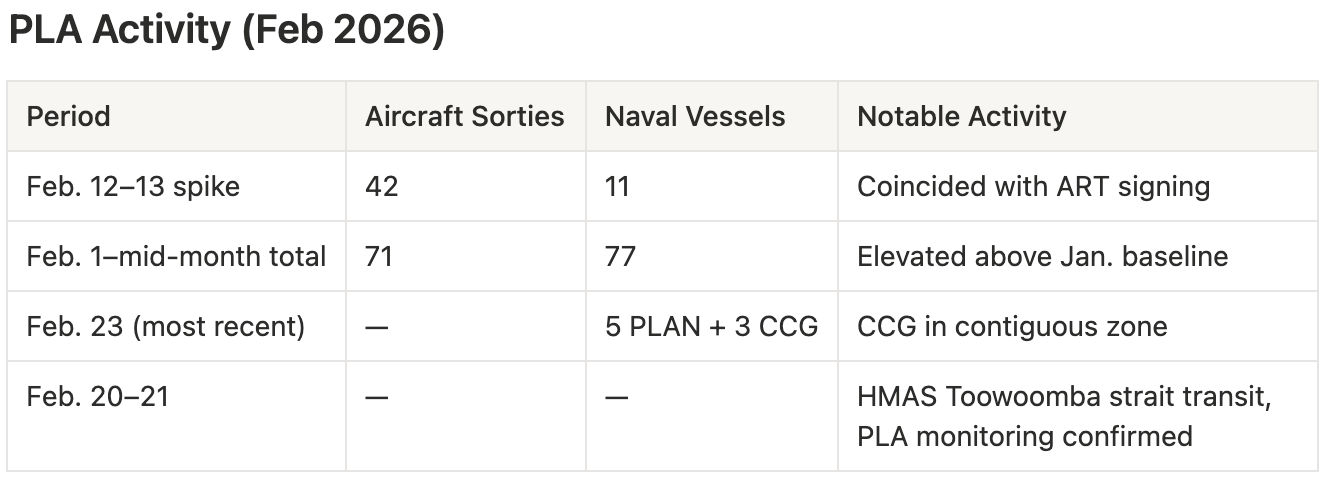The width and height of the screenshot is (1332, 484).
Task: Select the 'Feb. 23 (most recent)' cell
Action: 166,326
